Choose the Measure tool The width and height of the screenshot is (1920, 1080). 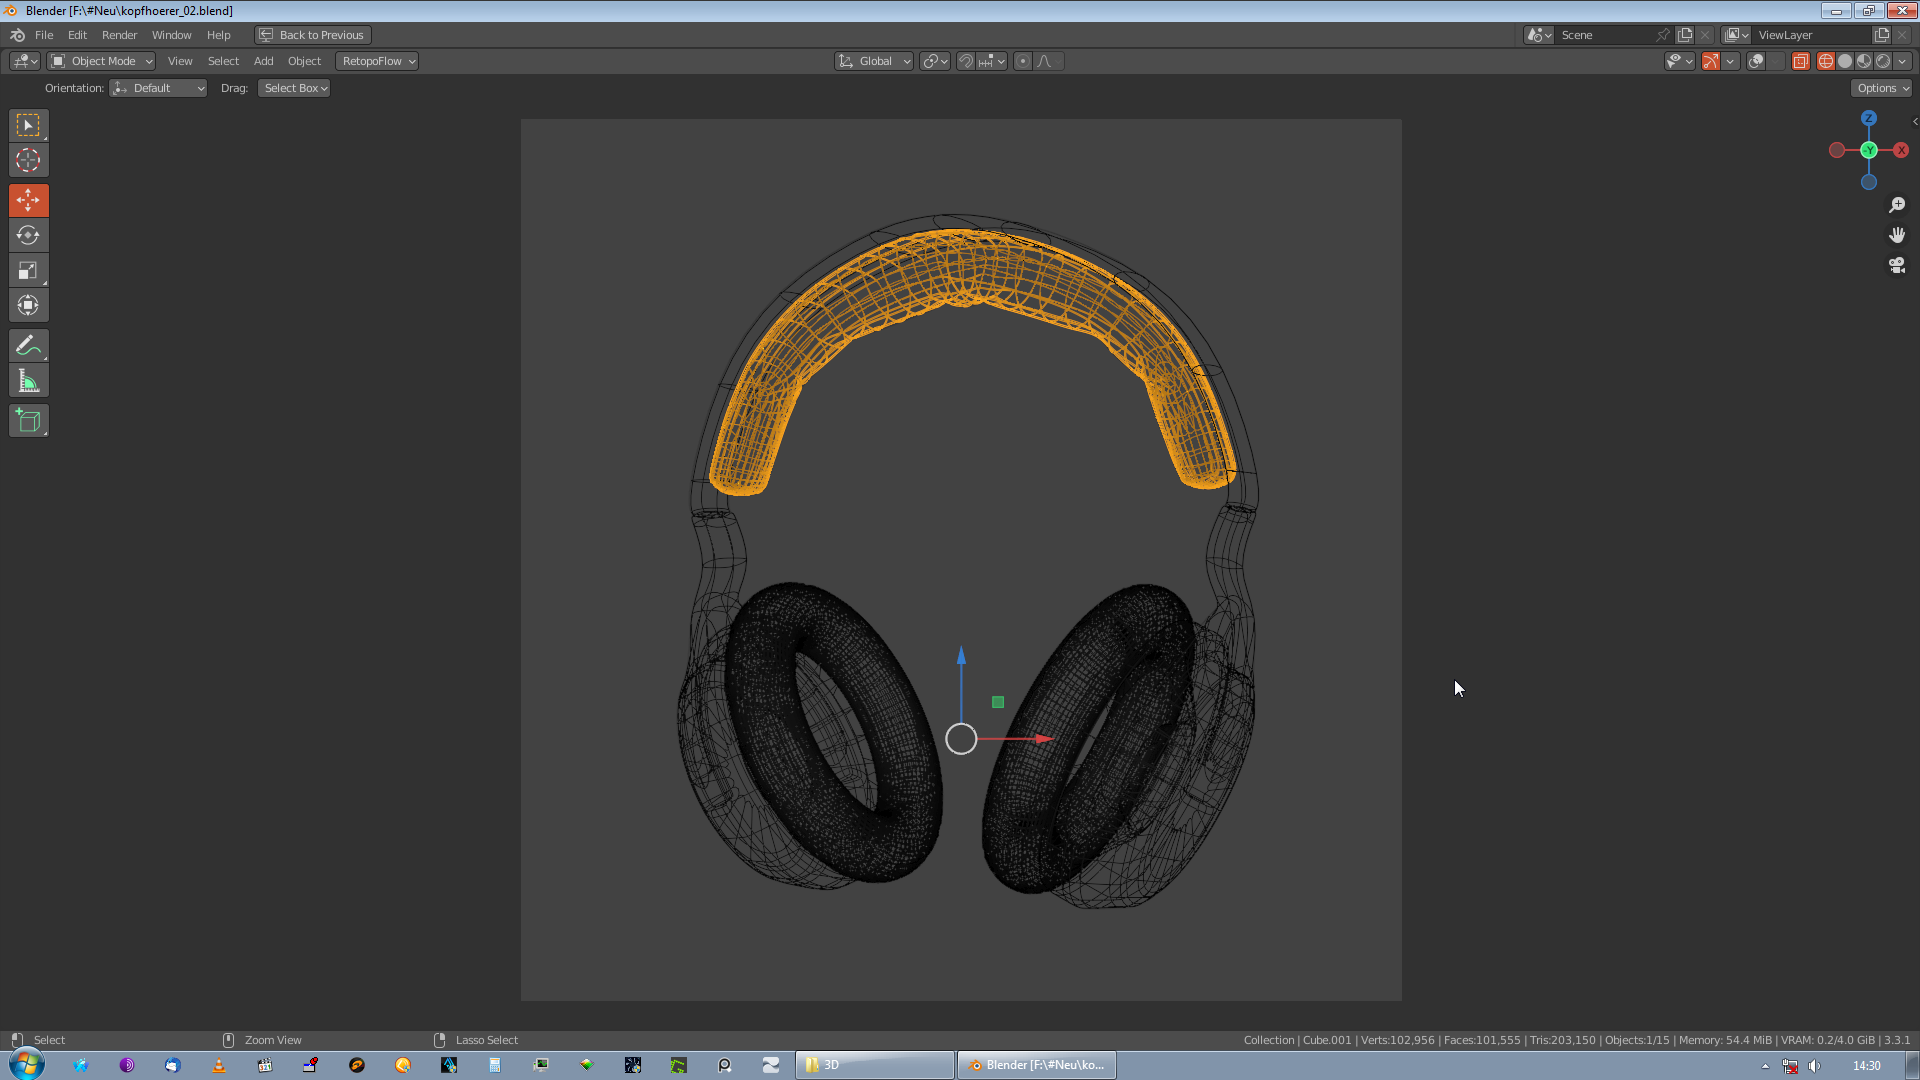[x=28, y=381]
